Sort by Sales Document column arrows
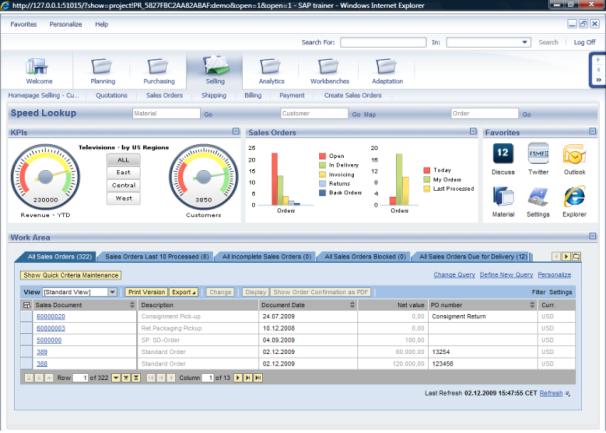Image resolution: width=606 pixels, height=433 pixels. (x=132, y=305)
